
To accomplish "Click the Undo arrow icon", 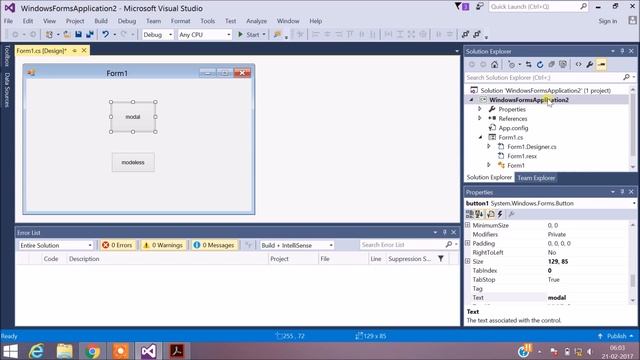I will point(105,35).
